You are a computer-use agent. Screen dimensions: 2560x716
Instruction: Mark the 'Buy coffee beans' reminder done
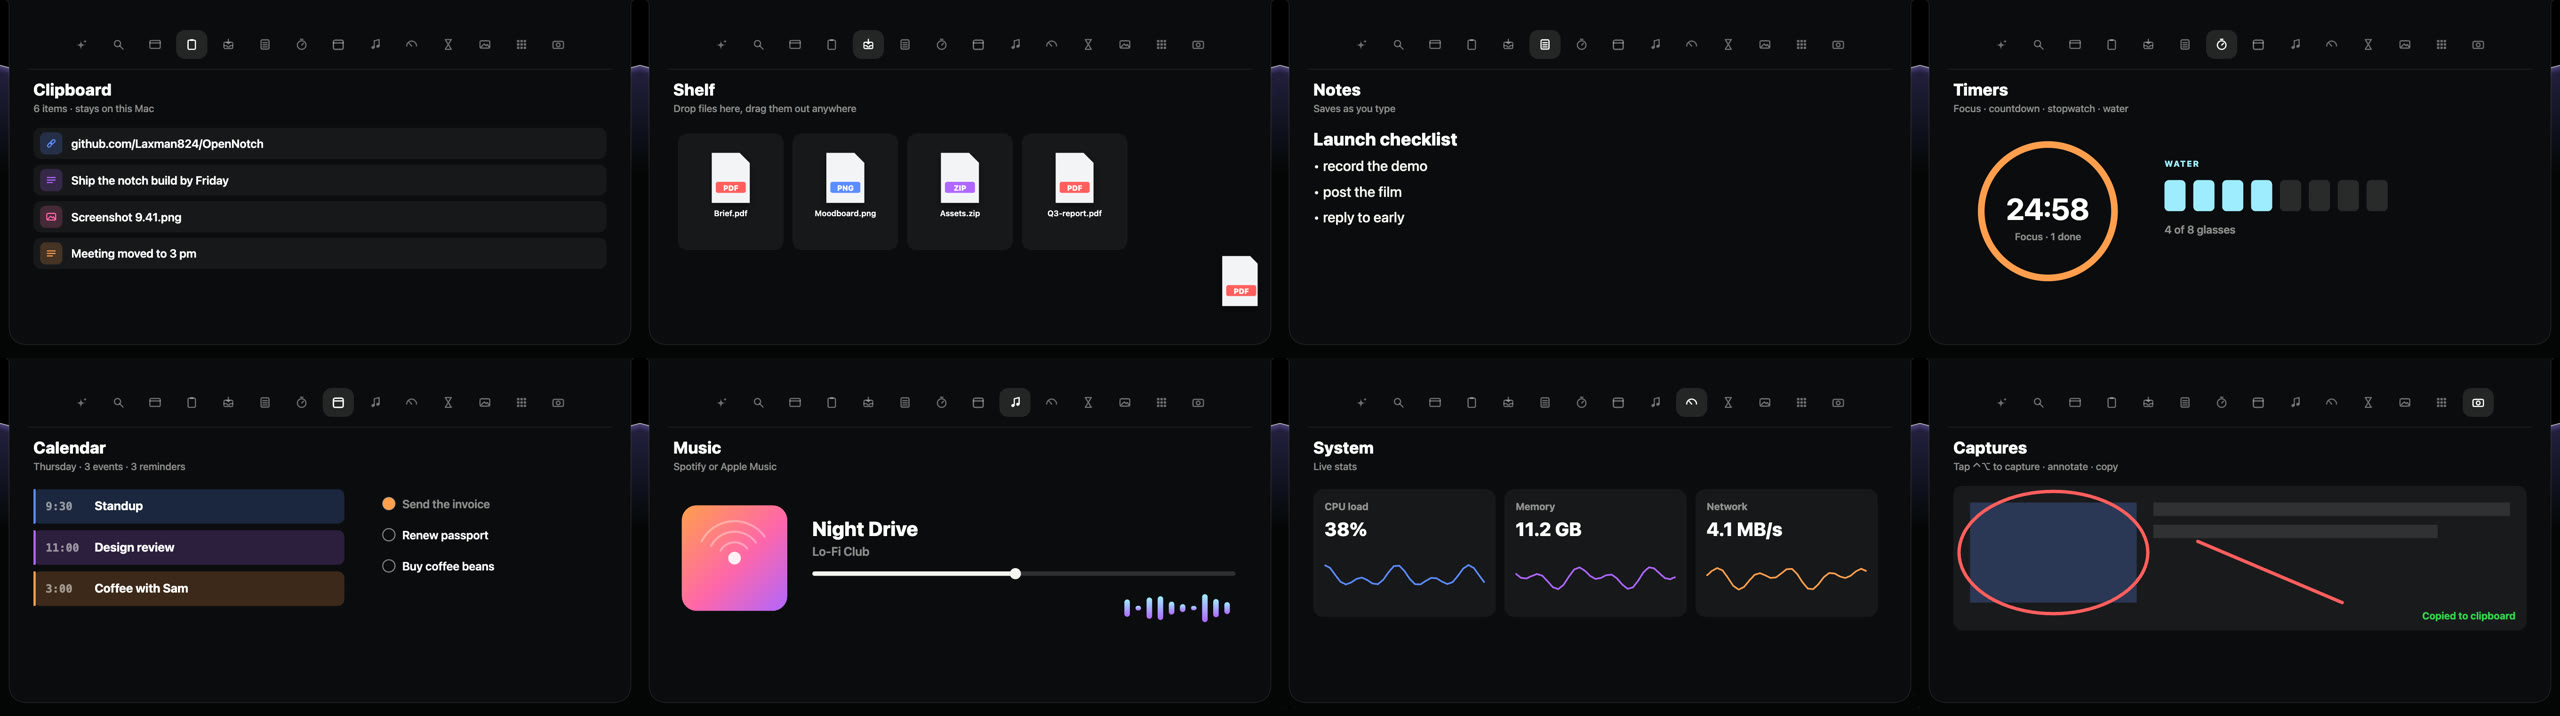[x=389, y=566]
